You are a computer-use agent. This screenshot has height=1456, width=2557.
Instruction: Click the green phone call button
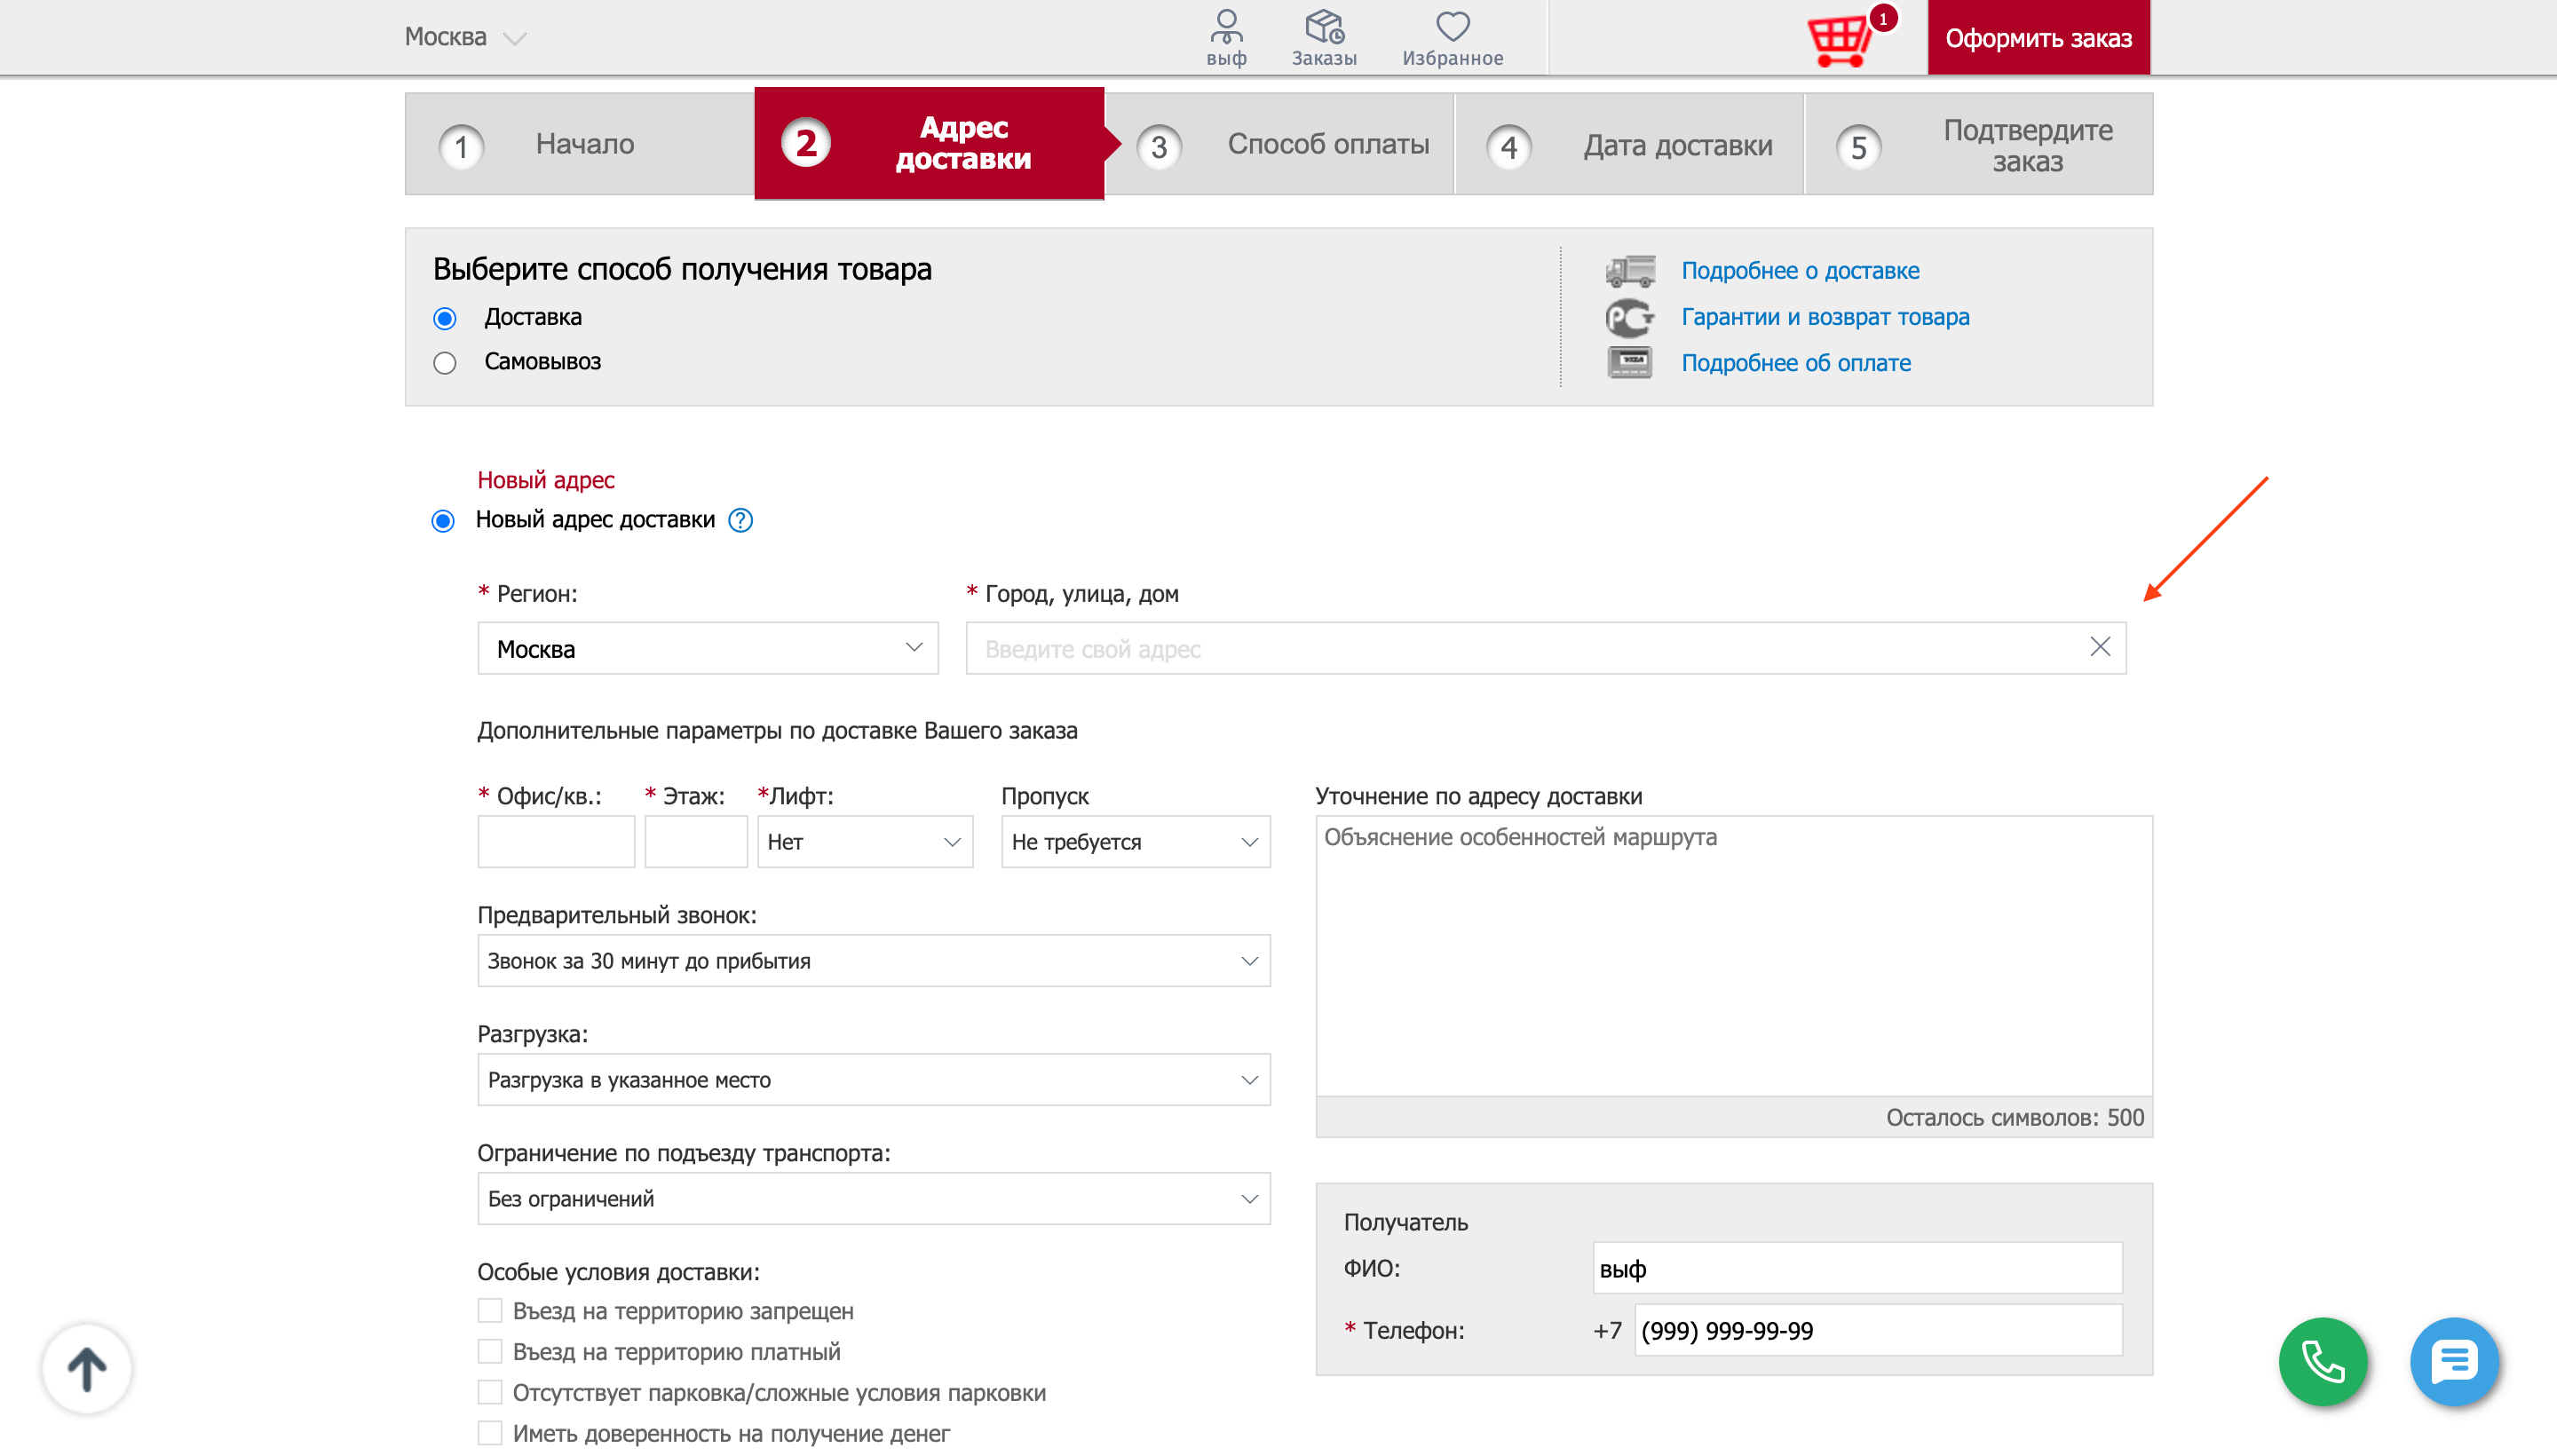[x=2323, y=1361]
